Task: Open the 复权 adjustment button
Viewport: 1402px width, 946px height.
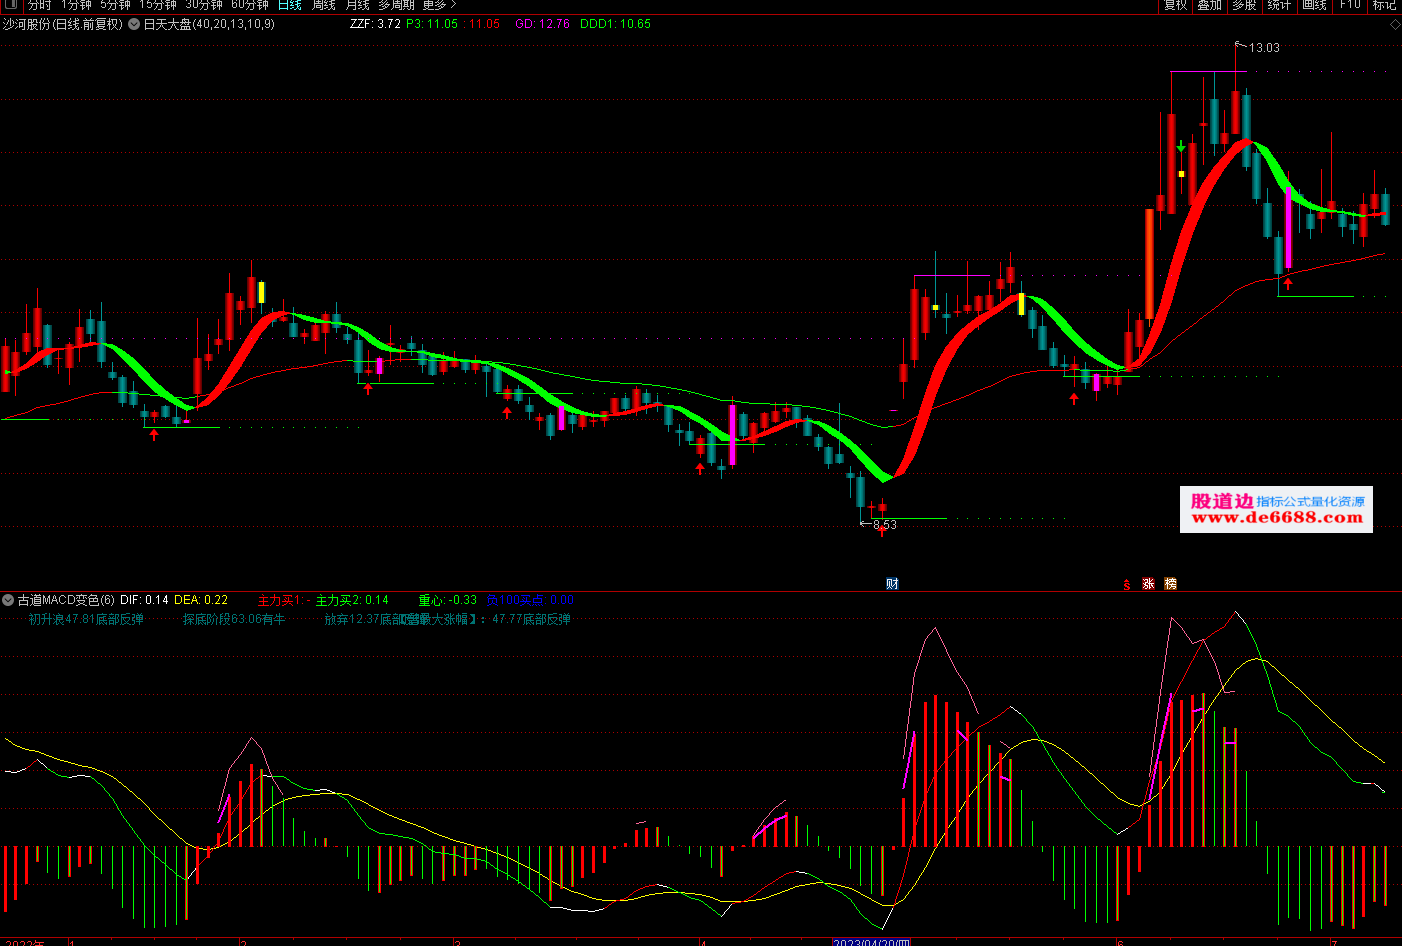Action: pos(1175,5)
